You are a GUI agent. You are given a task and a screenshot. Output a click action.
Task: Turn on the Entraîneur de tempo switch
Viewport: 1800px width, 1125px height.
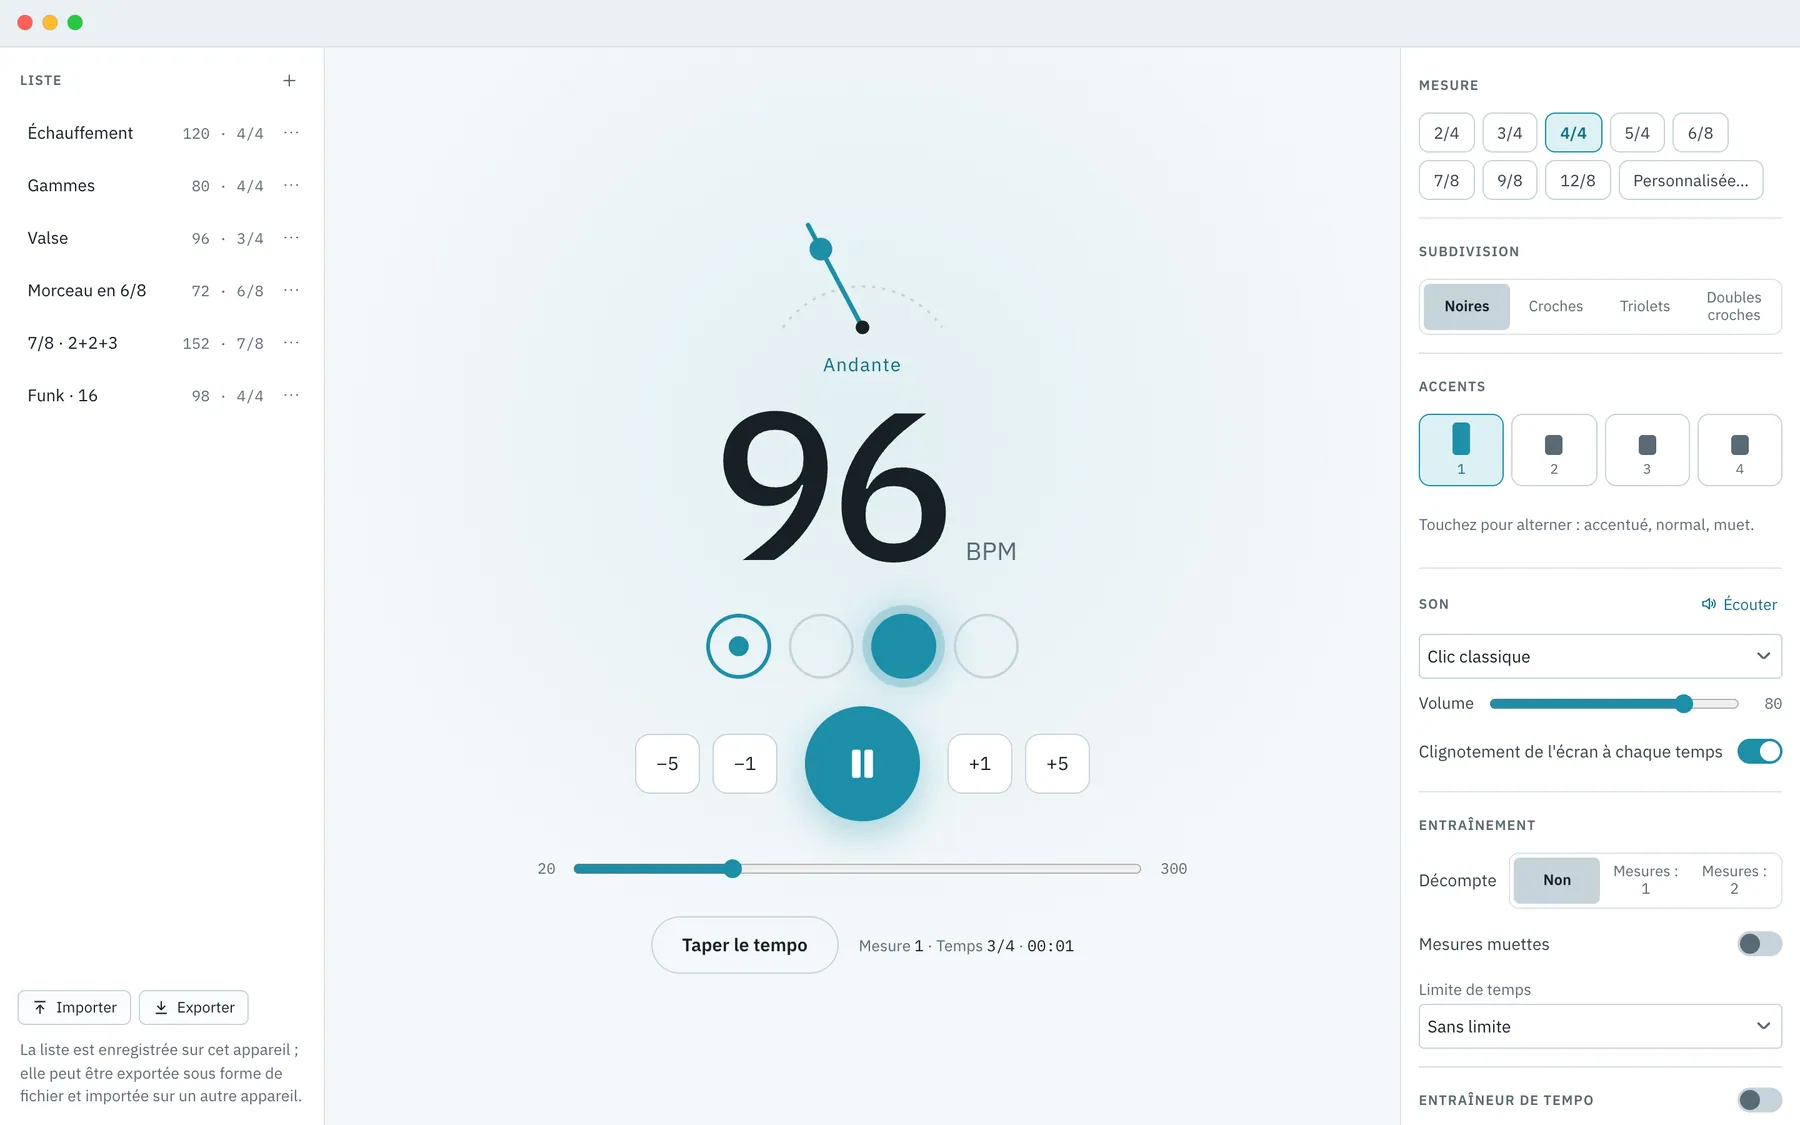point(1760,1100)
